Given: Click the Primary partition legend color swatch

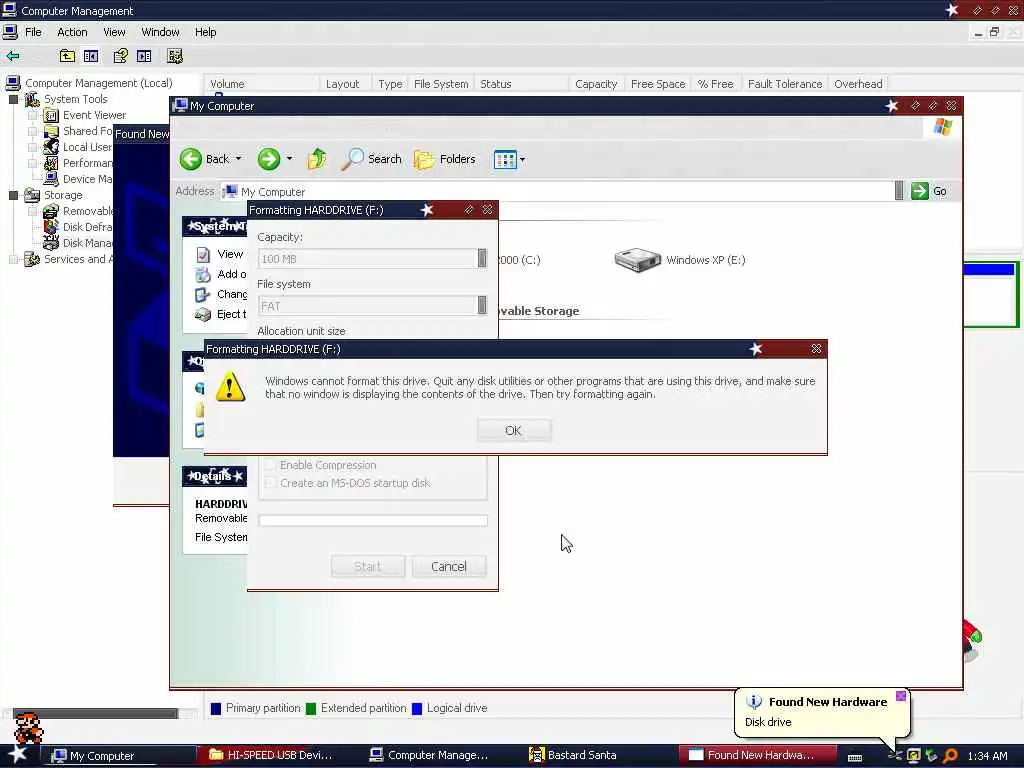Looking at the screenshot, I should 216,709.
